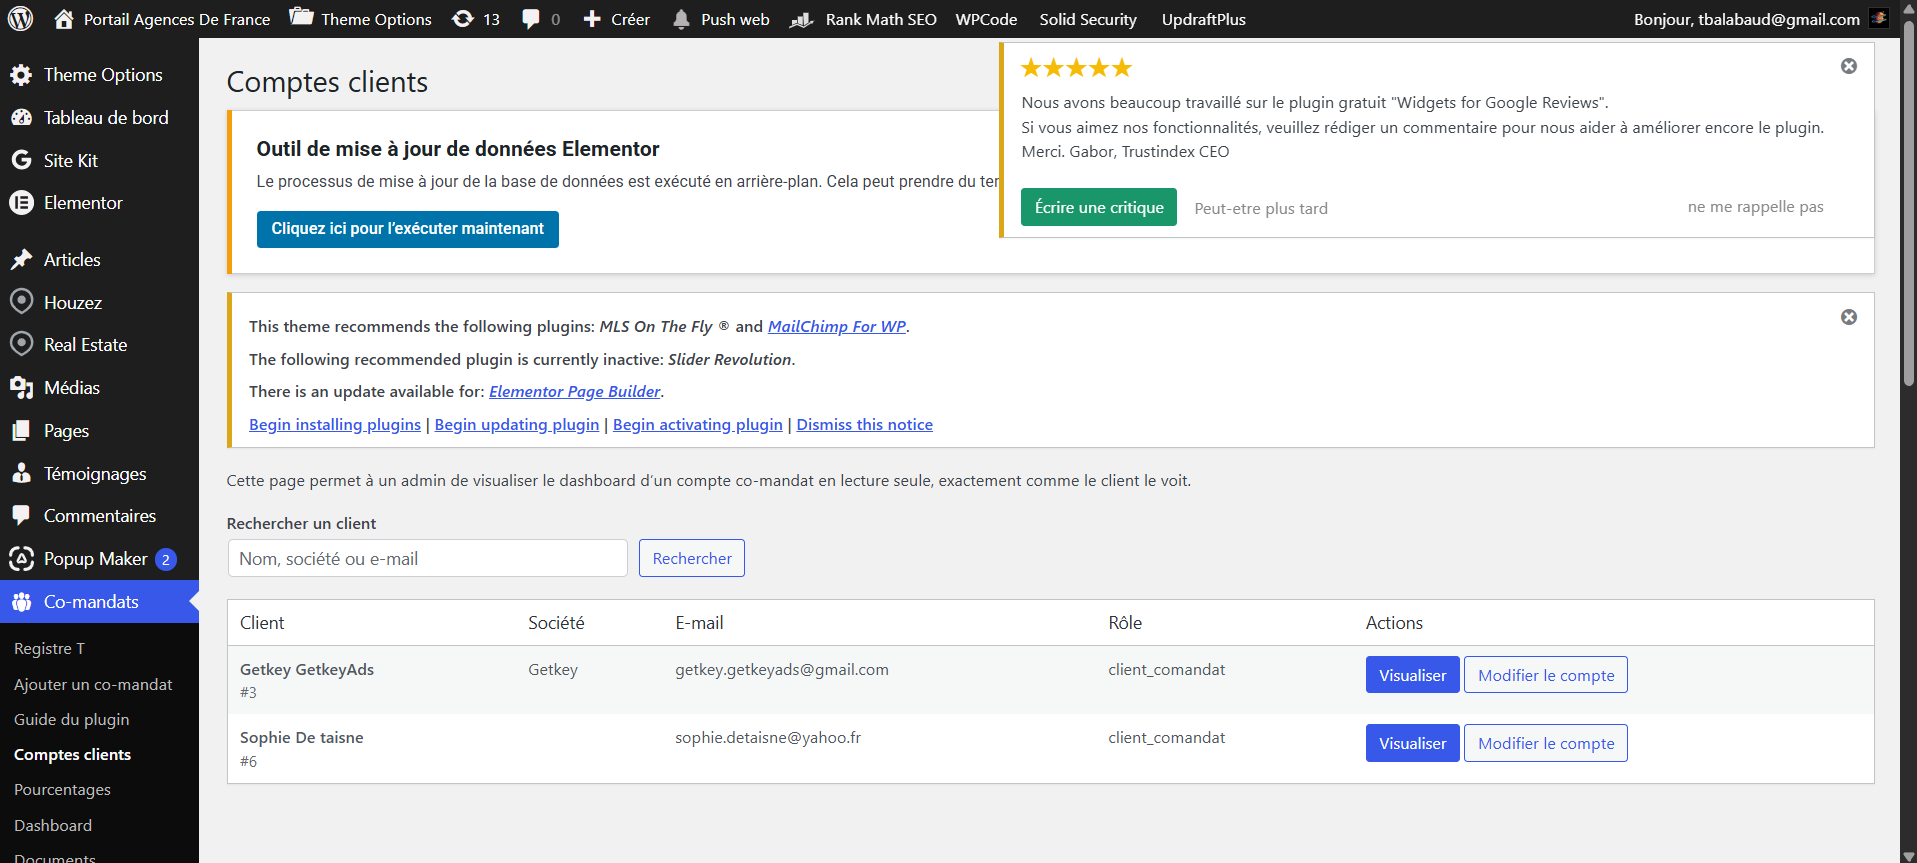Click Visualiser for Getkey GetkeyAds
This screenshot has height=863, width=1917.
click(1412, 675)
